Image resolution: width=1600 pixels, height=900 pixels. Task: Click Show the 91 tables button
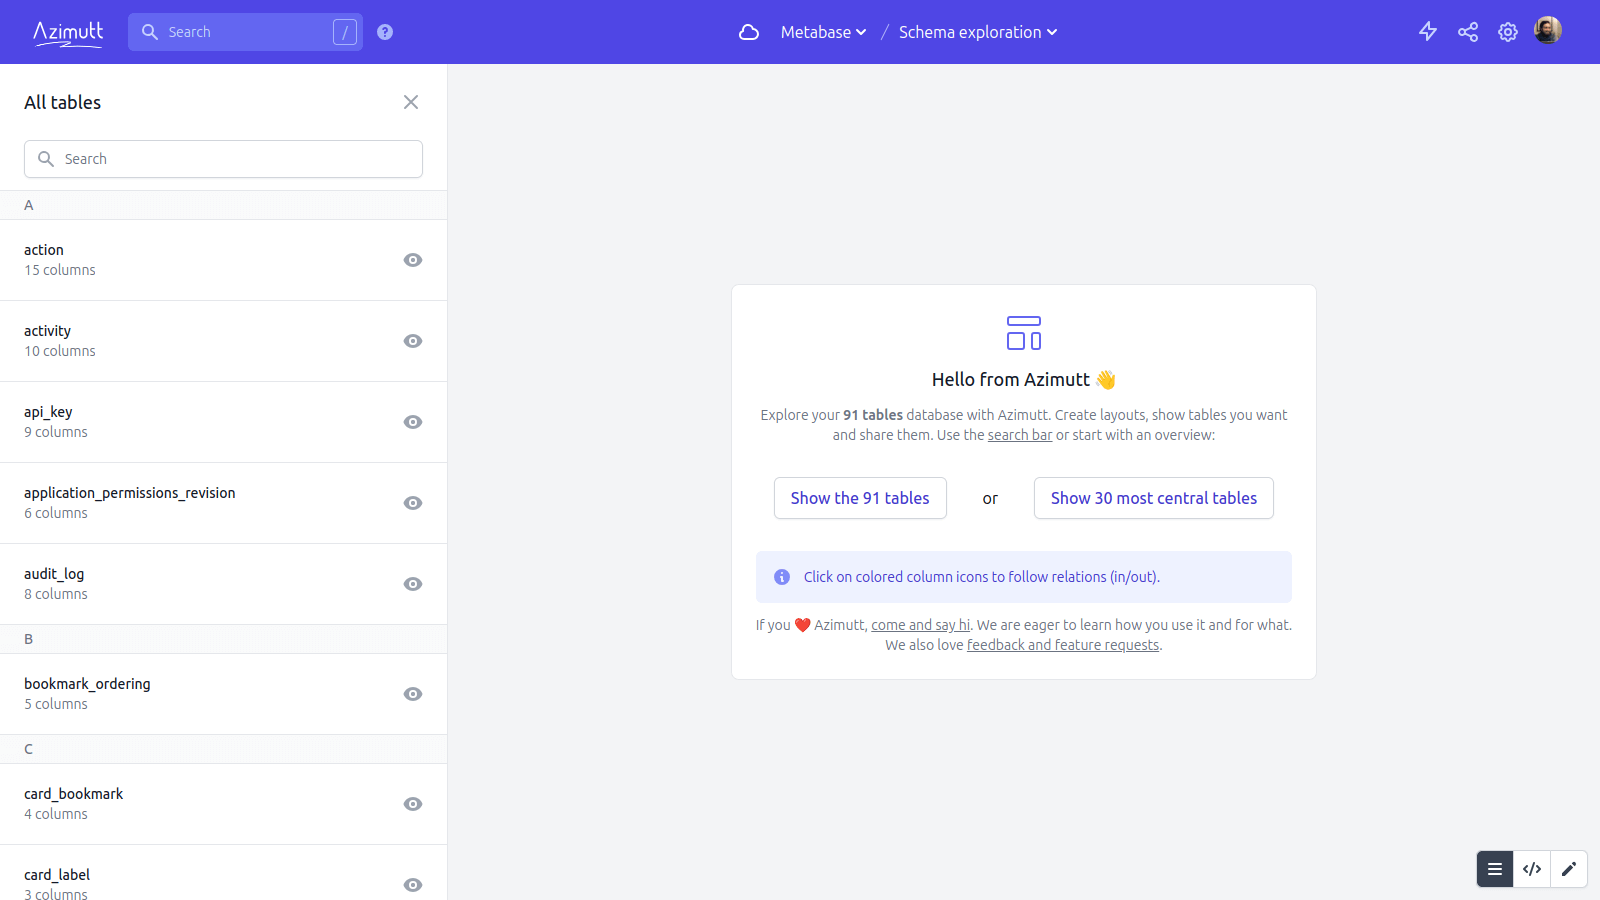click(x=860, y=498)
